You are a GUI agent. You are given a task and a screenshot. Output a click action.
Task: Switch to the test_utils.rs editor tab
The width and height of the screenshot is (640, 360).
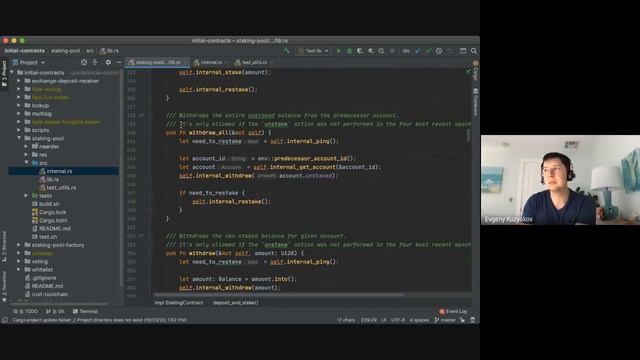coord(252,62)
